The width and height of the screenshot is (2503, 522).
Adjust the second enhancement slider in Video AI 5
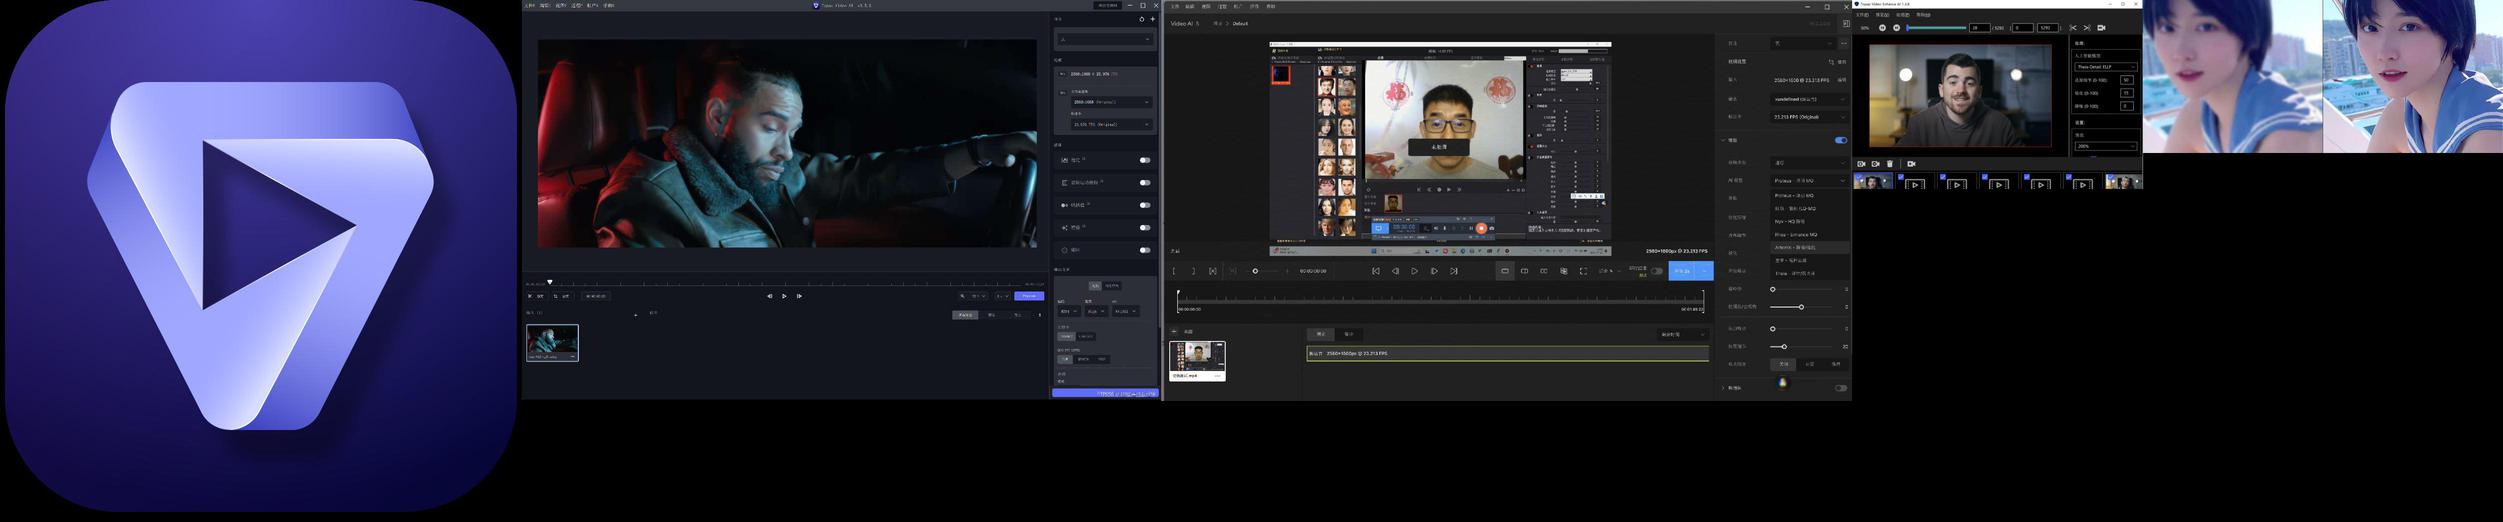click(1801, 307)
